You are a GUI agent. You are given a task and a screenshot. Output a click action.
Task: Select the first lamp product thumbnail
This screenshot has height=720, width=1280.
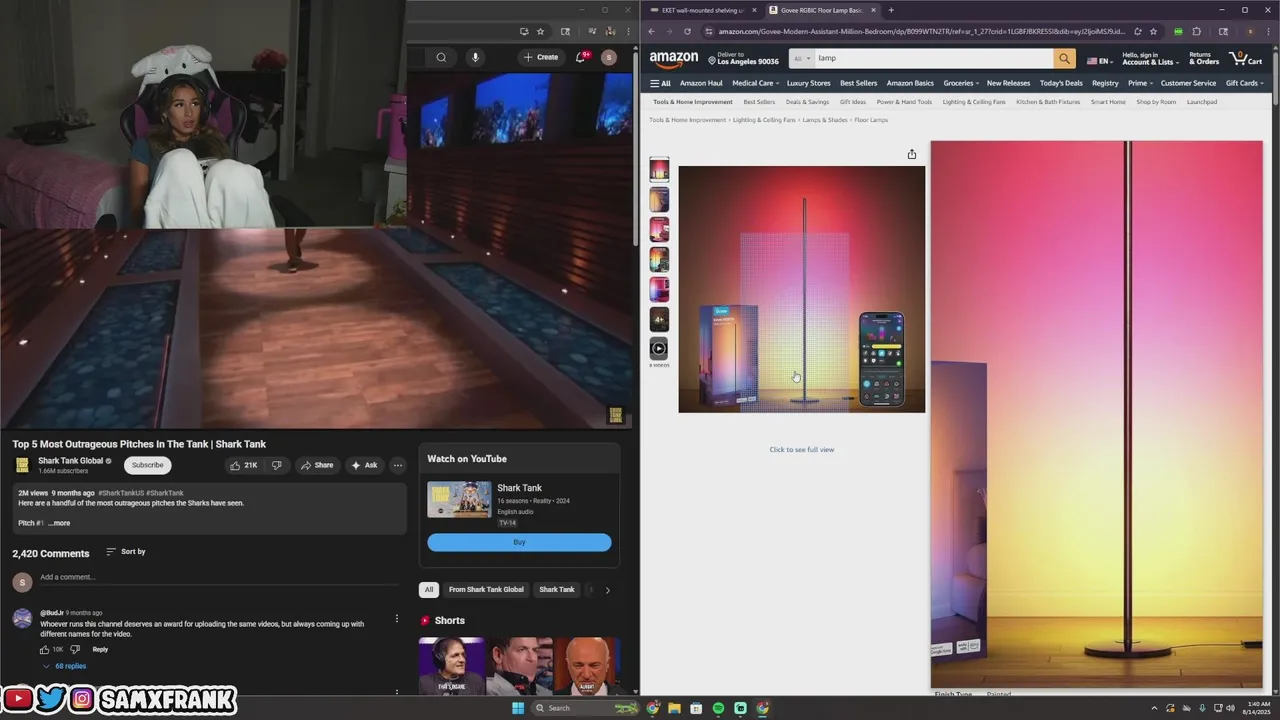pos(659,170)
